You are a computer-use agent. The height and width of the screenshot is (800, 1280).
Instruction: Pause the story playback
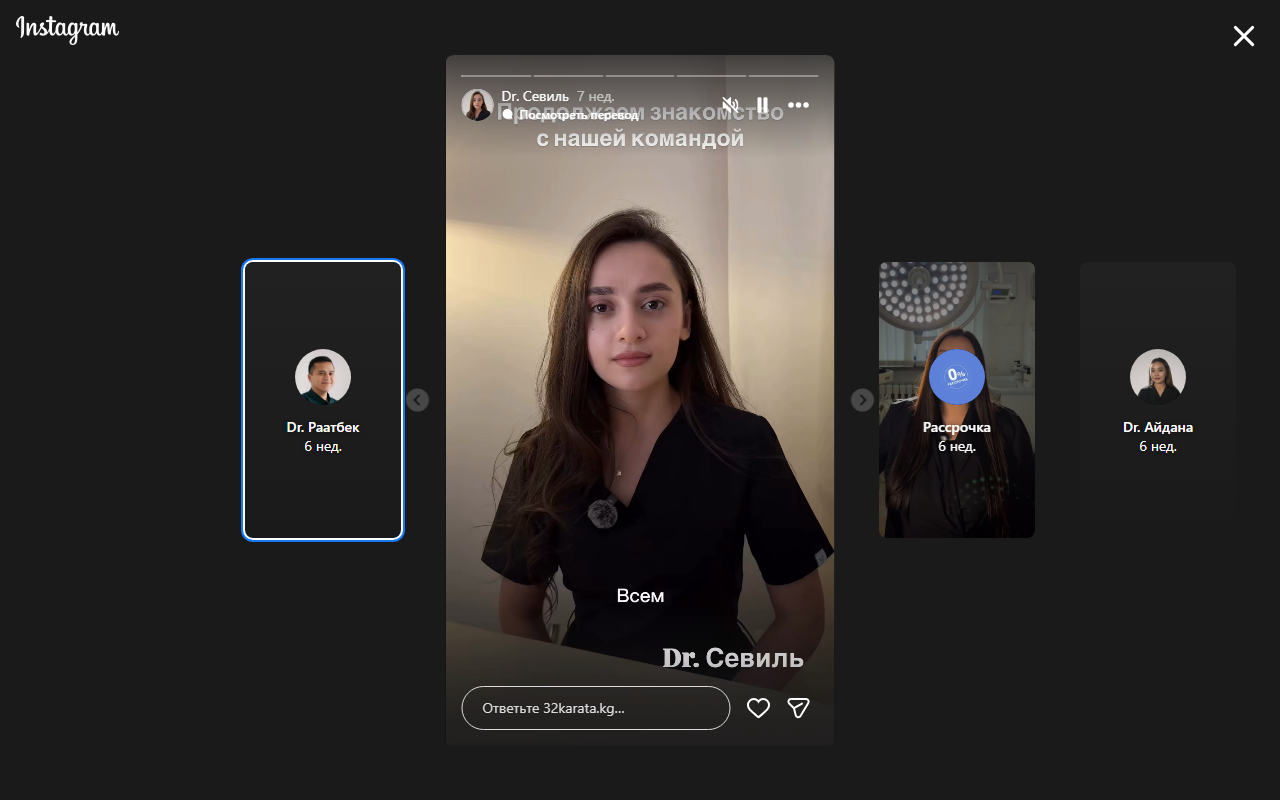[762, 105]
